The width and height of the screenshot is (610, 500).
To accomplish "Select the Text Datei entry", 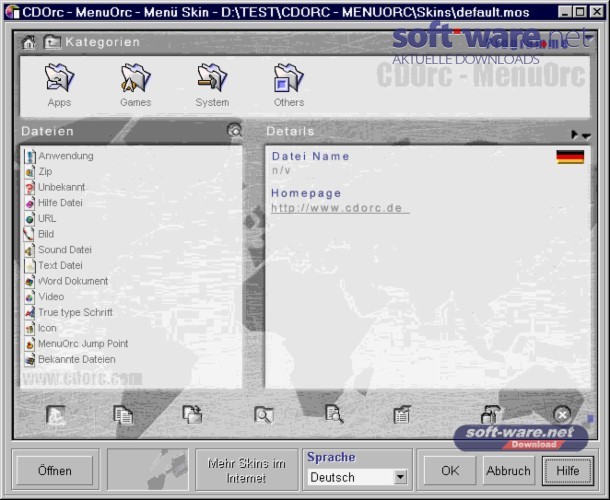I will point(53,265).
